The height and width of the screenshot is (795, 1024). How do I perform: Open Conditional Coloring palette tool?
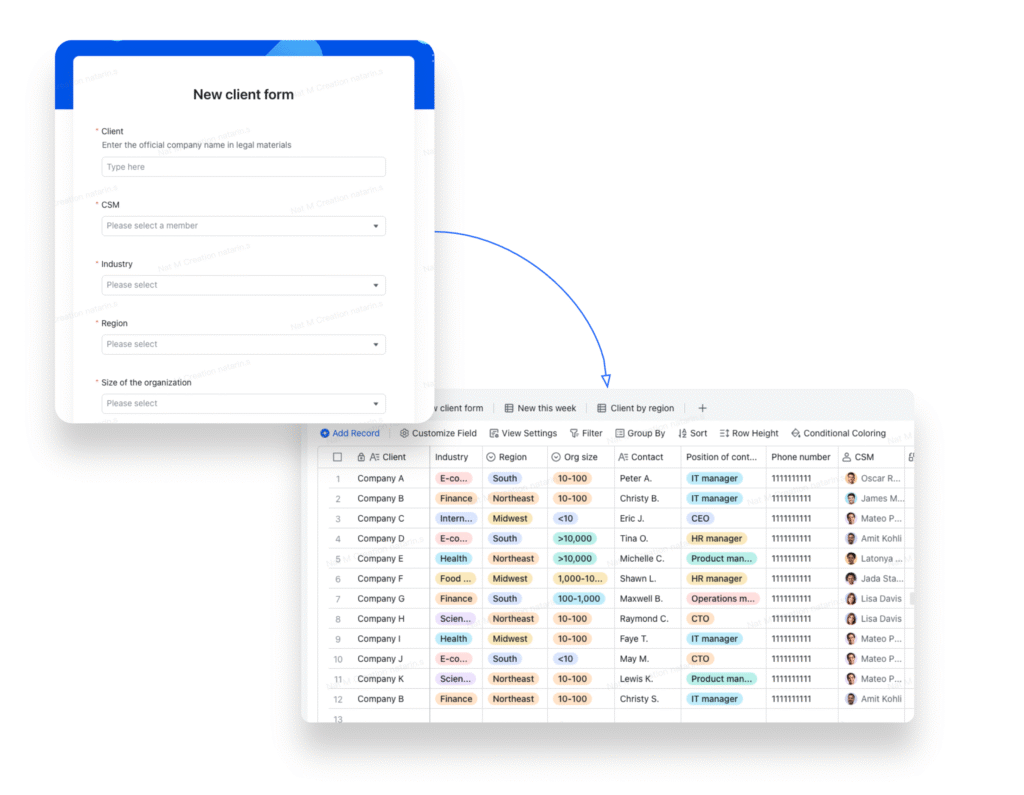click(x=796, y=434)
